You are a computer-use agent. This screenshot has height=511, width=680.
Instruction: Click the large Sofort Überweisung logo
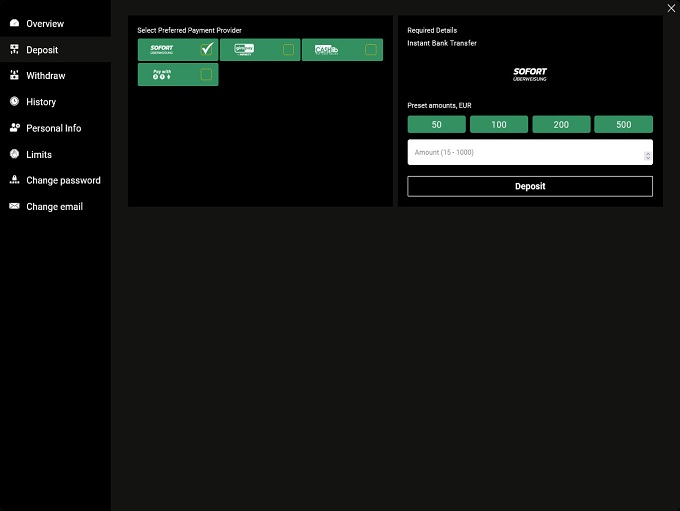530,74
